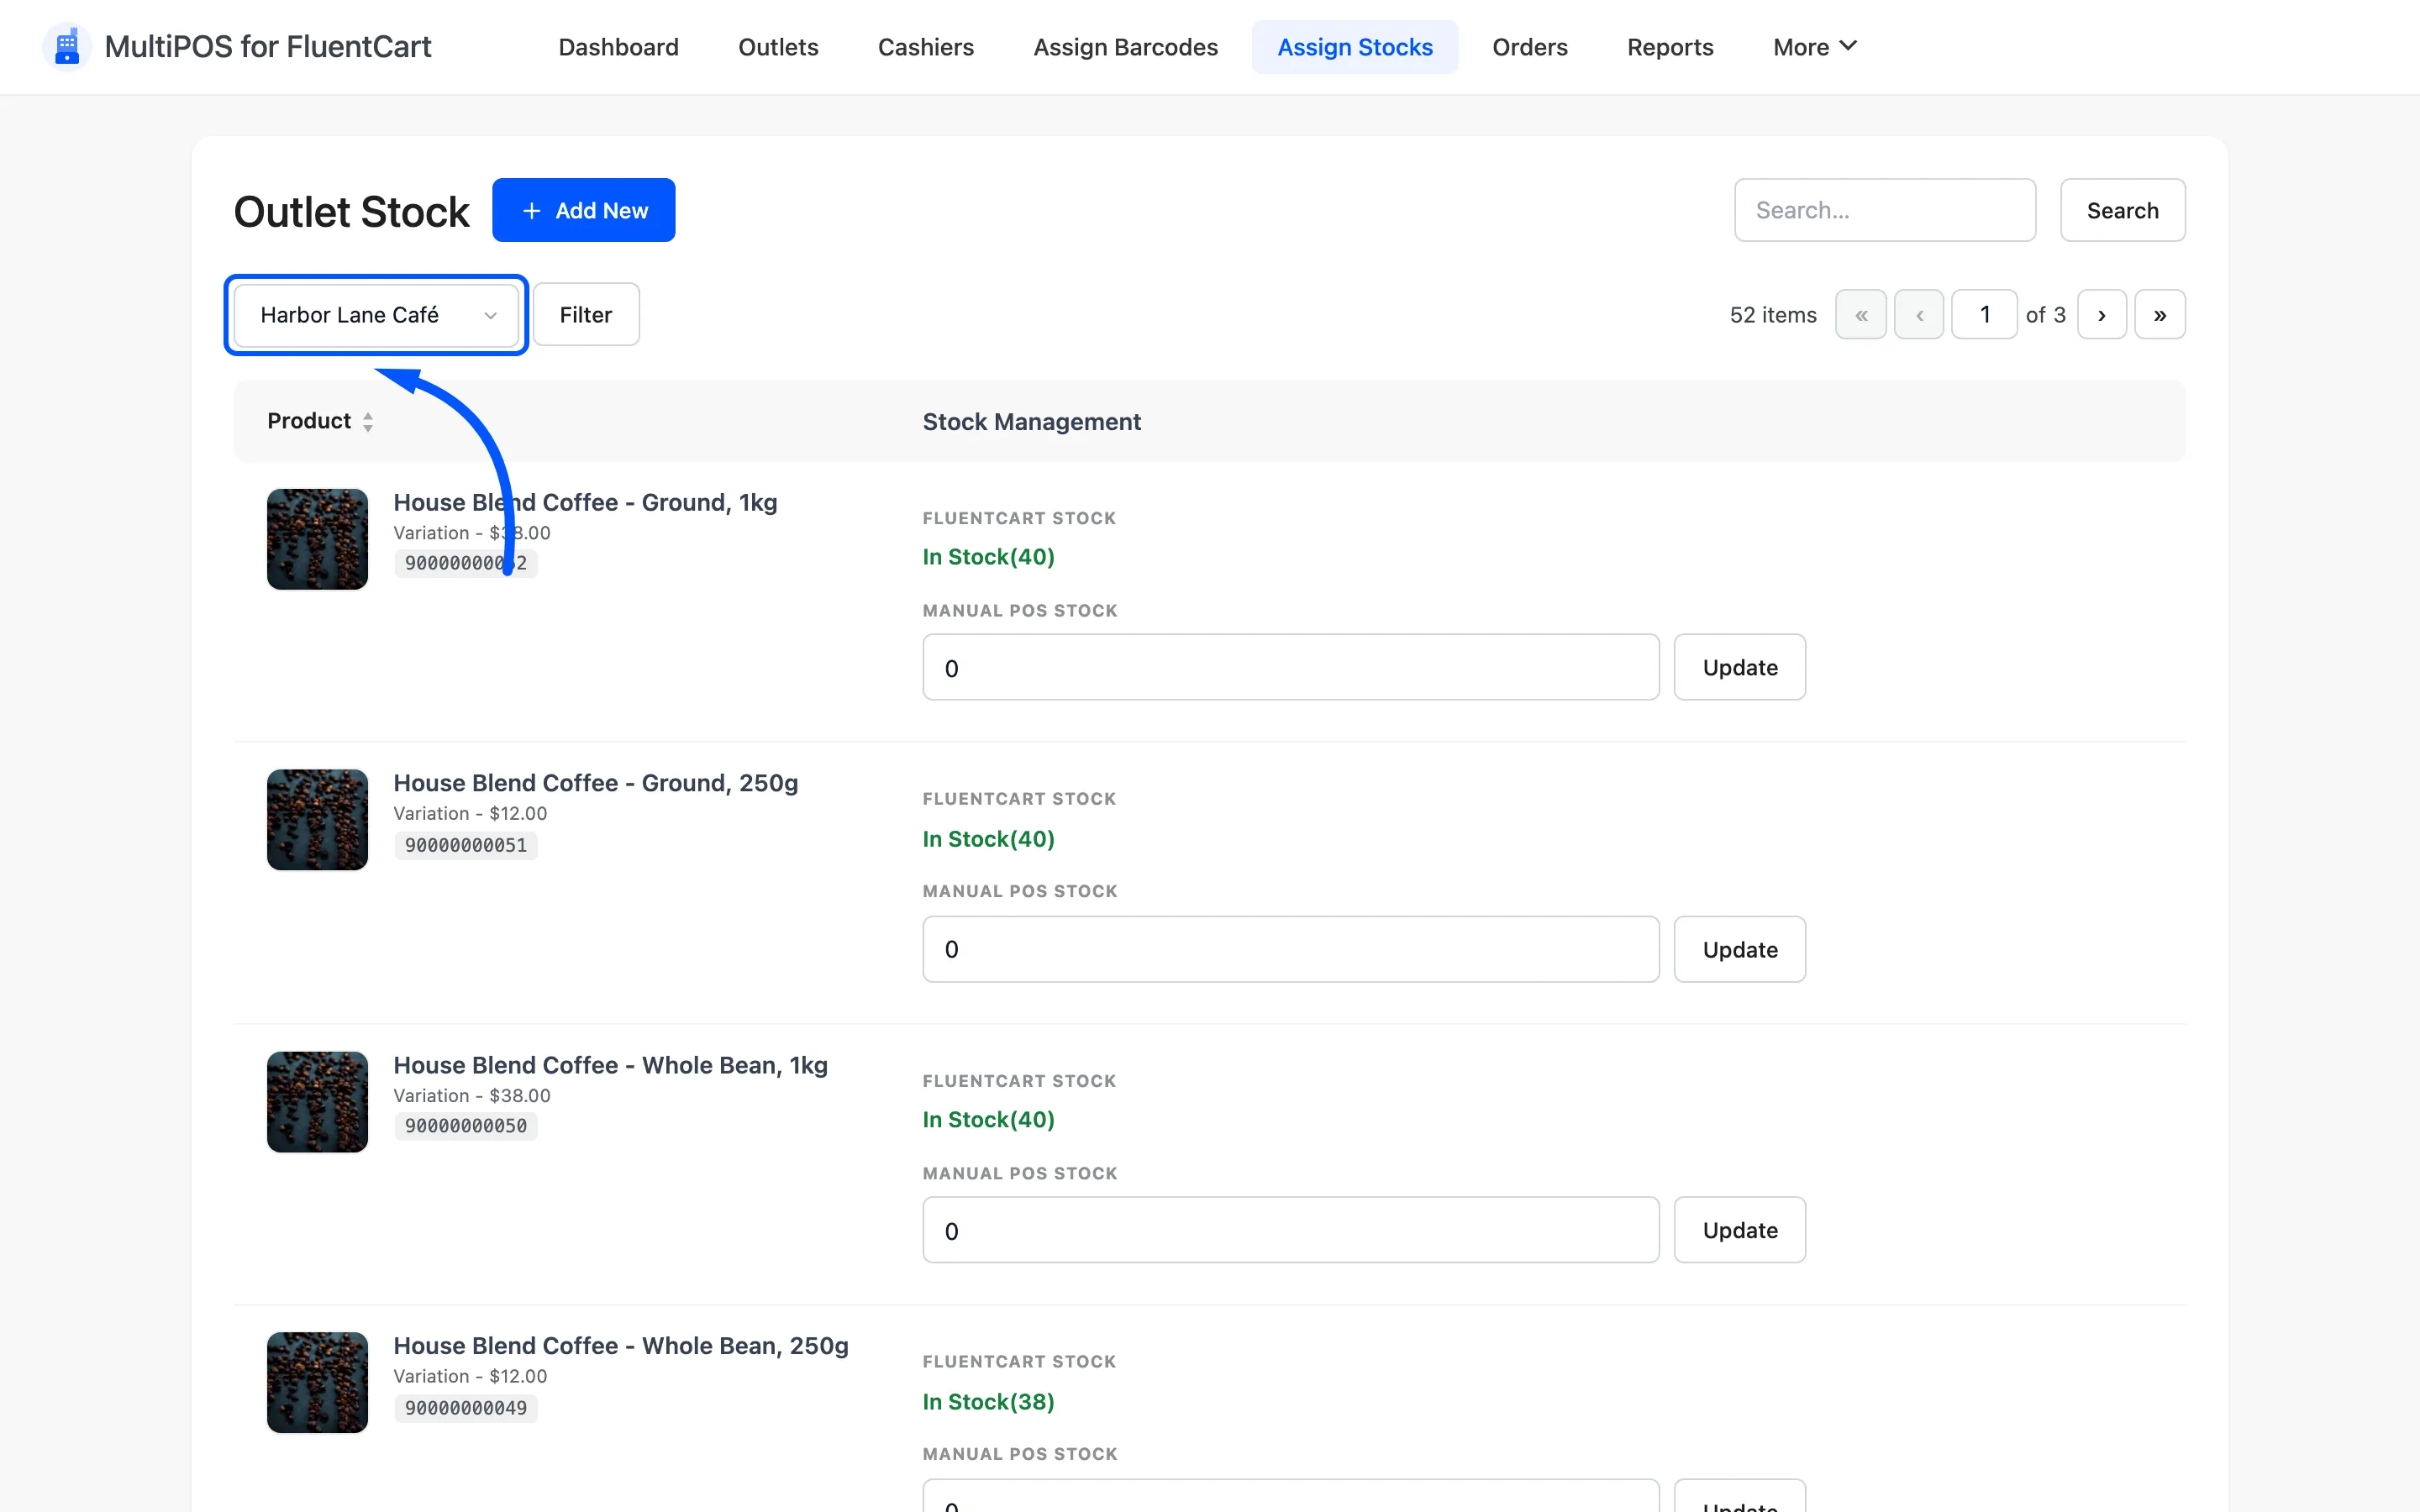Apply the Filter button
2420x1512 pixels.
click(585, 315)
